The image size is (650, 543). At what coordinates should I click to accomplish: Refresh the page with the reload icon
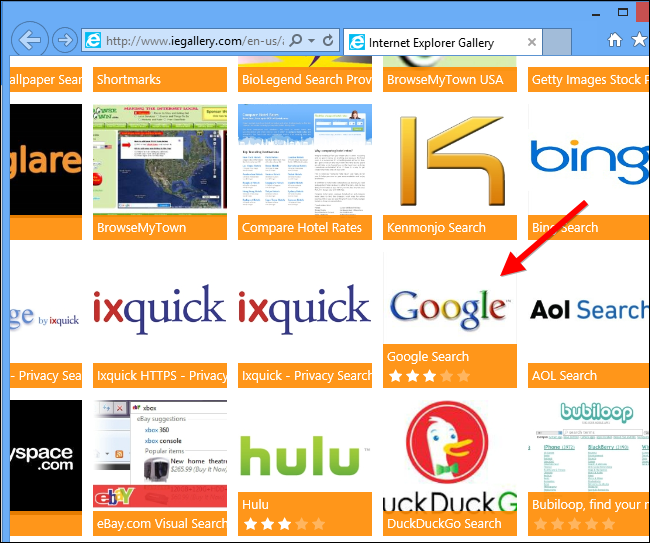pos(328,40)
